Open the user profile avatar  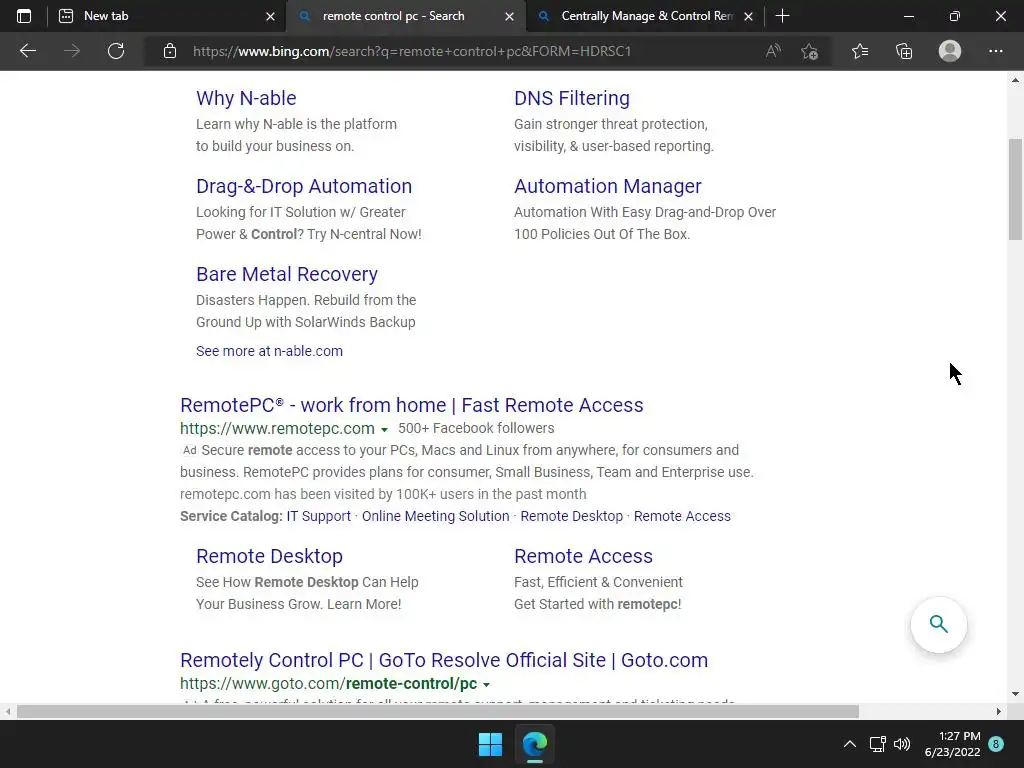click(x=950, y=51)
